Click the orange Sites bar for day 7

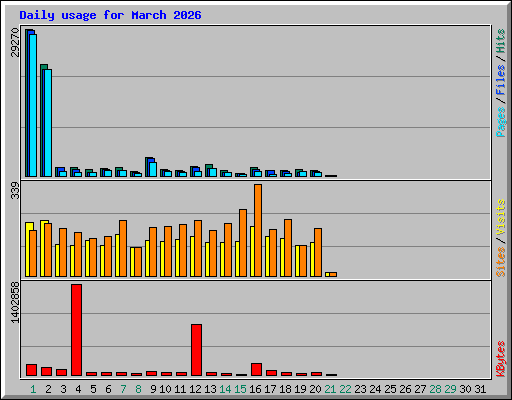123,248
